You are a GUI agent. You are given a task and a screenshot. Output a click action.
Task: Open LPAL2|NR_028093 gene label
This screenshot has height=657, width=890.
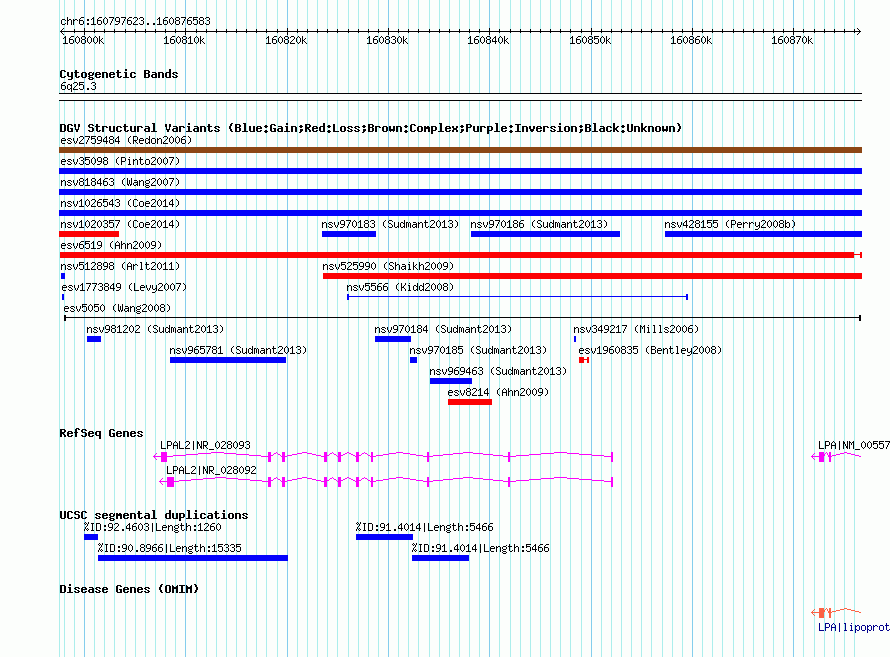205,445
